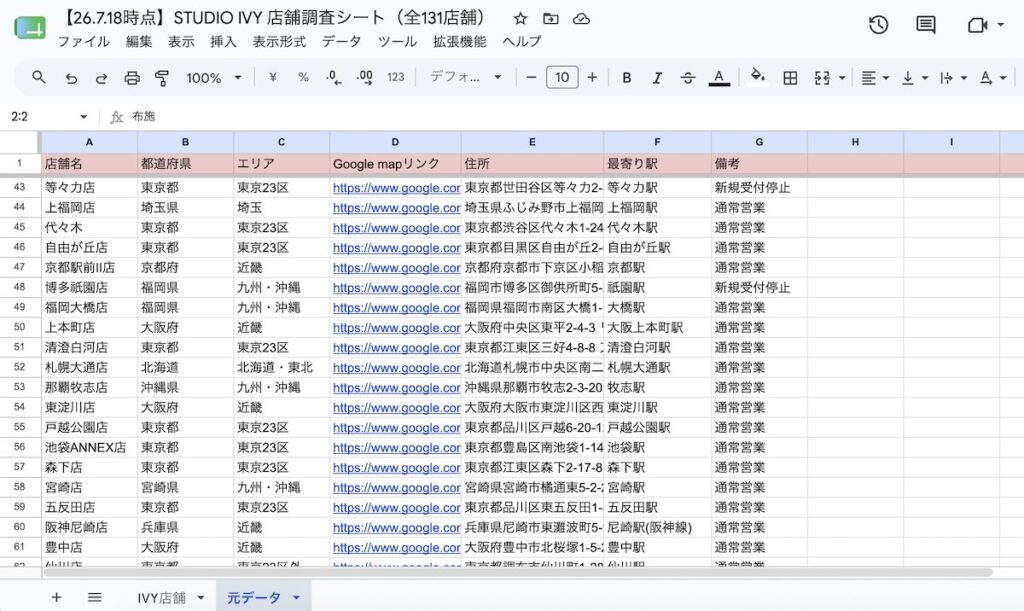The width and height of the screenshot is (1024, 611).
Task: Open the 表示 menu
Action: (181, 42)
